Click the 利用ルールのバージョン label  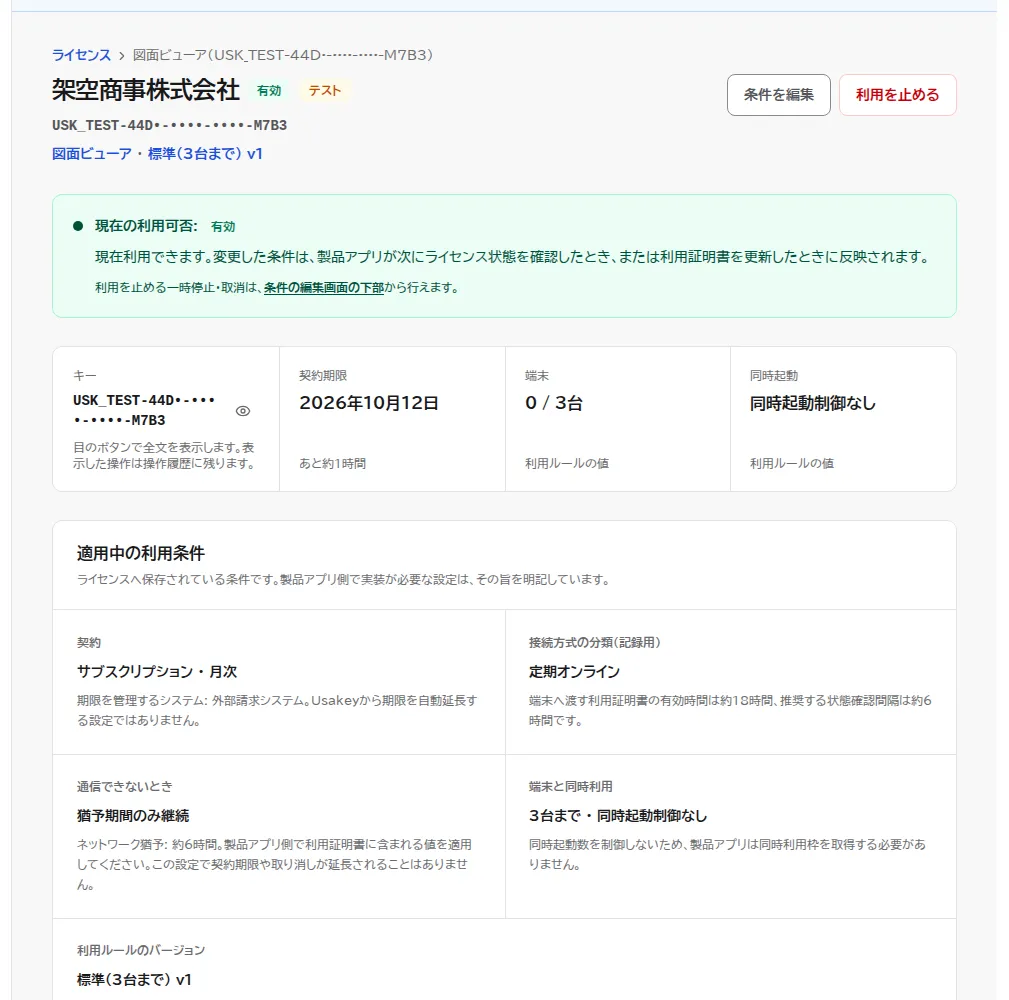pyautogui.click(x=141, y=950)
